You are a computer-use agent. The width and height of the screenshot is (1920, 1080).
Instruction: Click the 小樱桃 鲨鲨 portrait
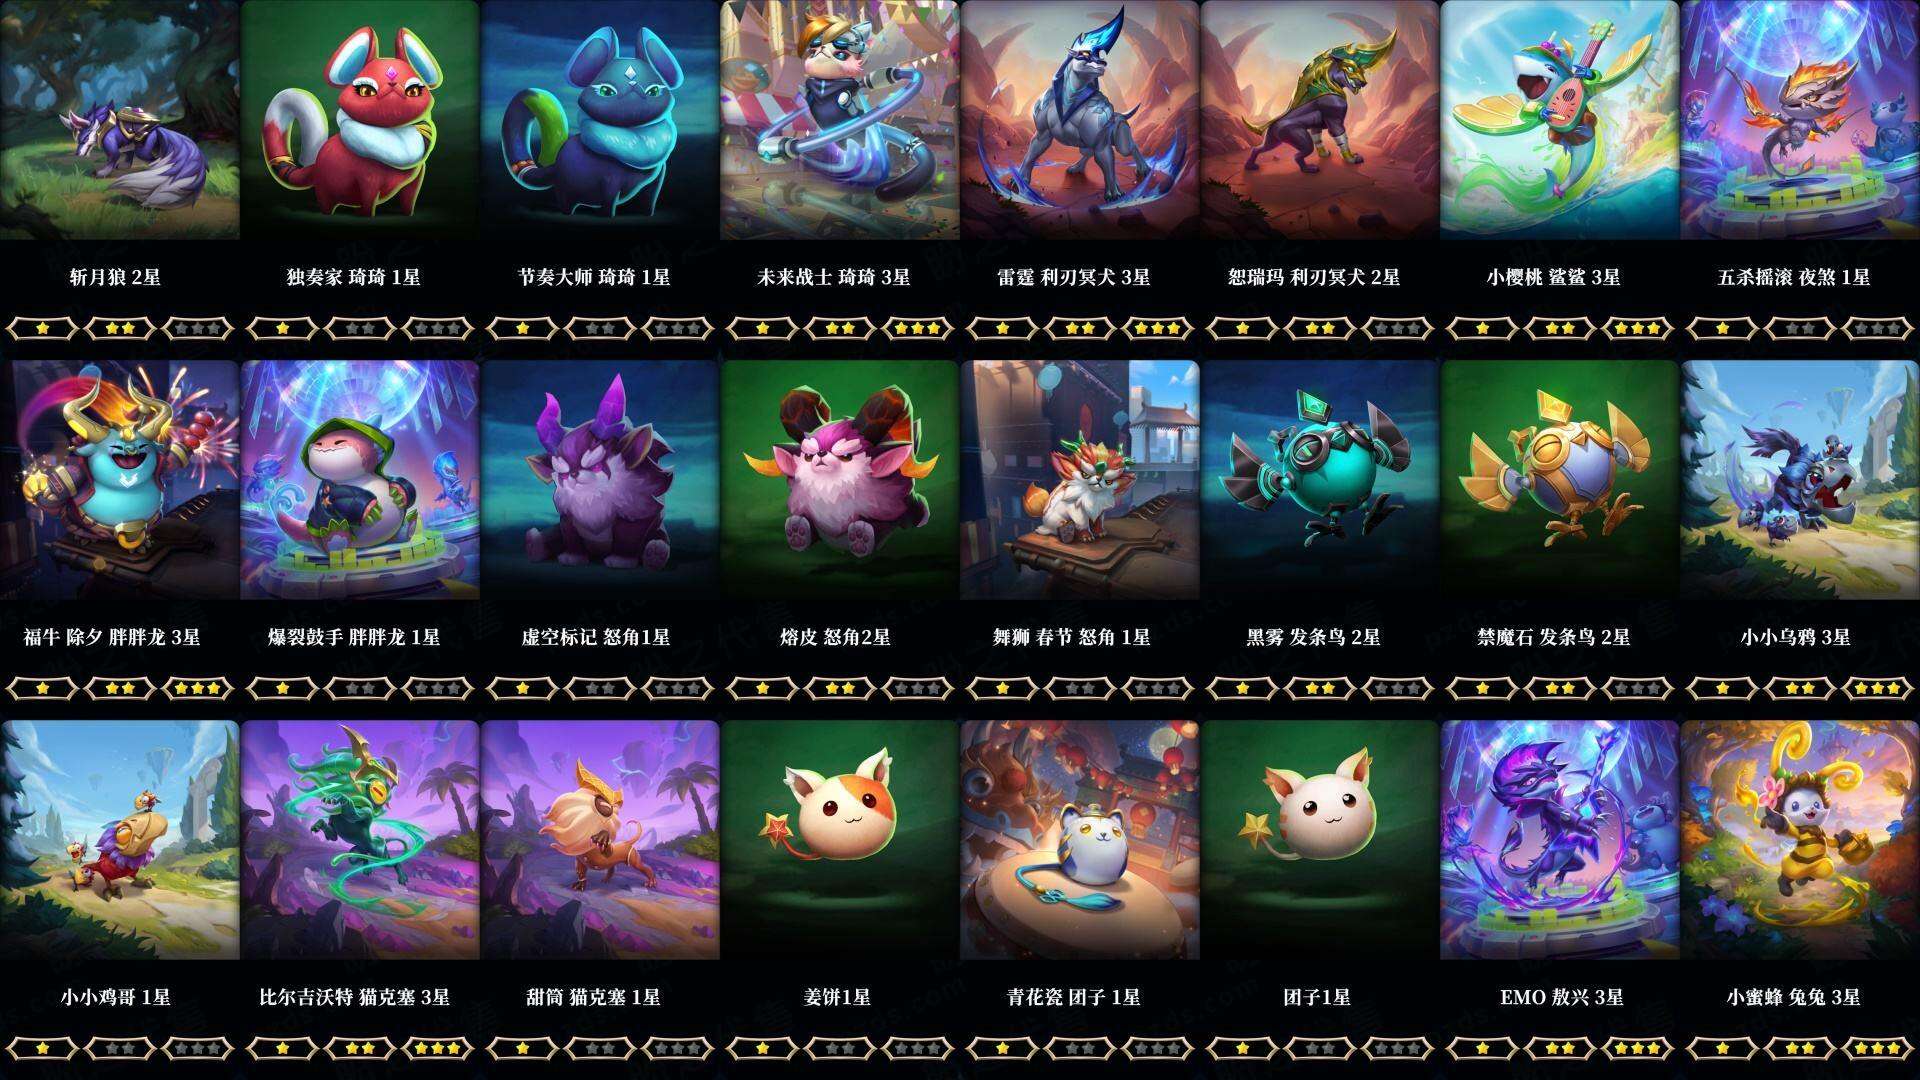pos(1560,120)
